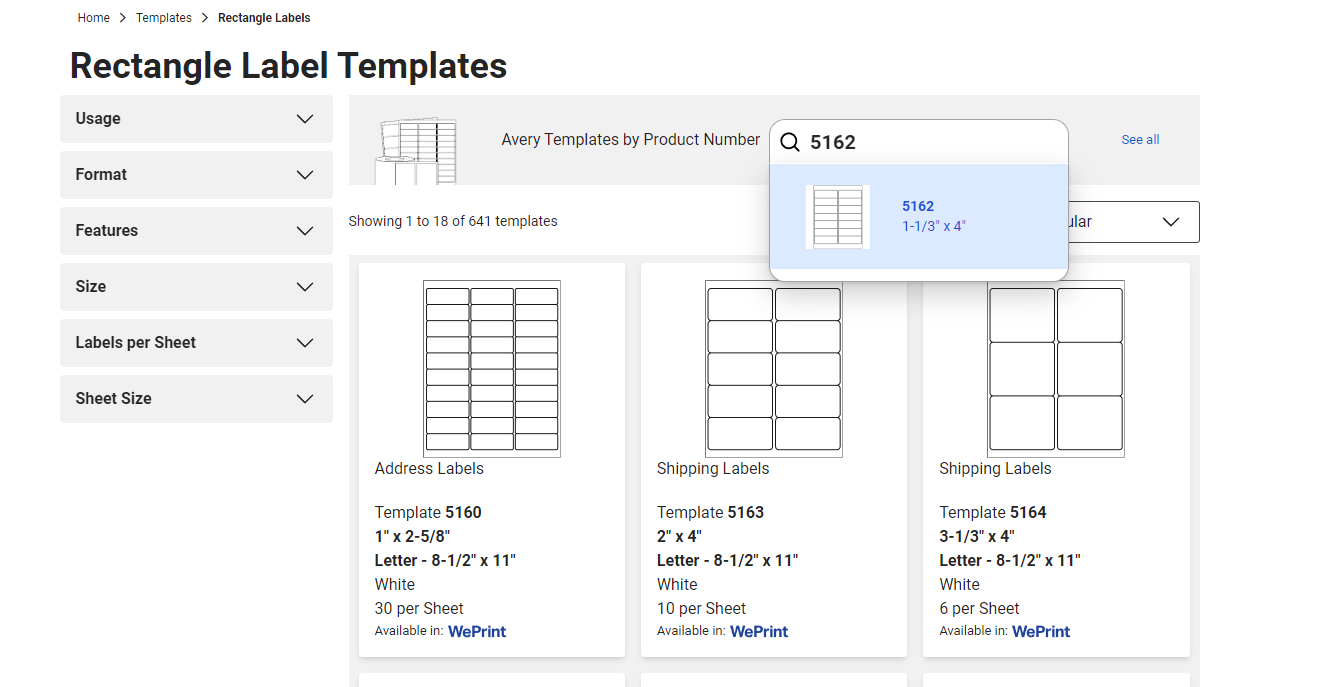Click WePrint link under Template 5163
This screenshot has height=687, width=1343.
[x=759, y=632]
